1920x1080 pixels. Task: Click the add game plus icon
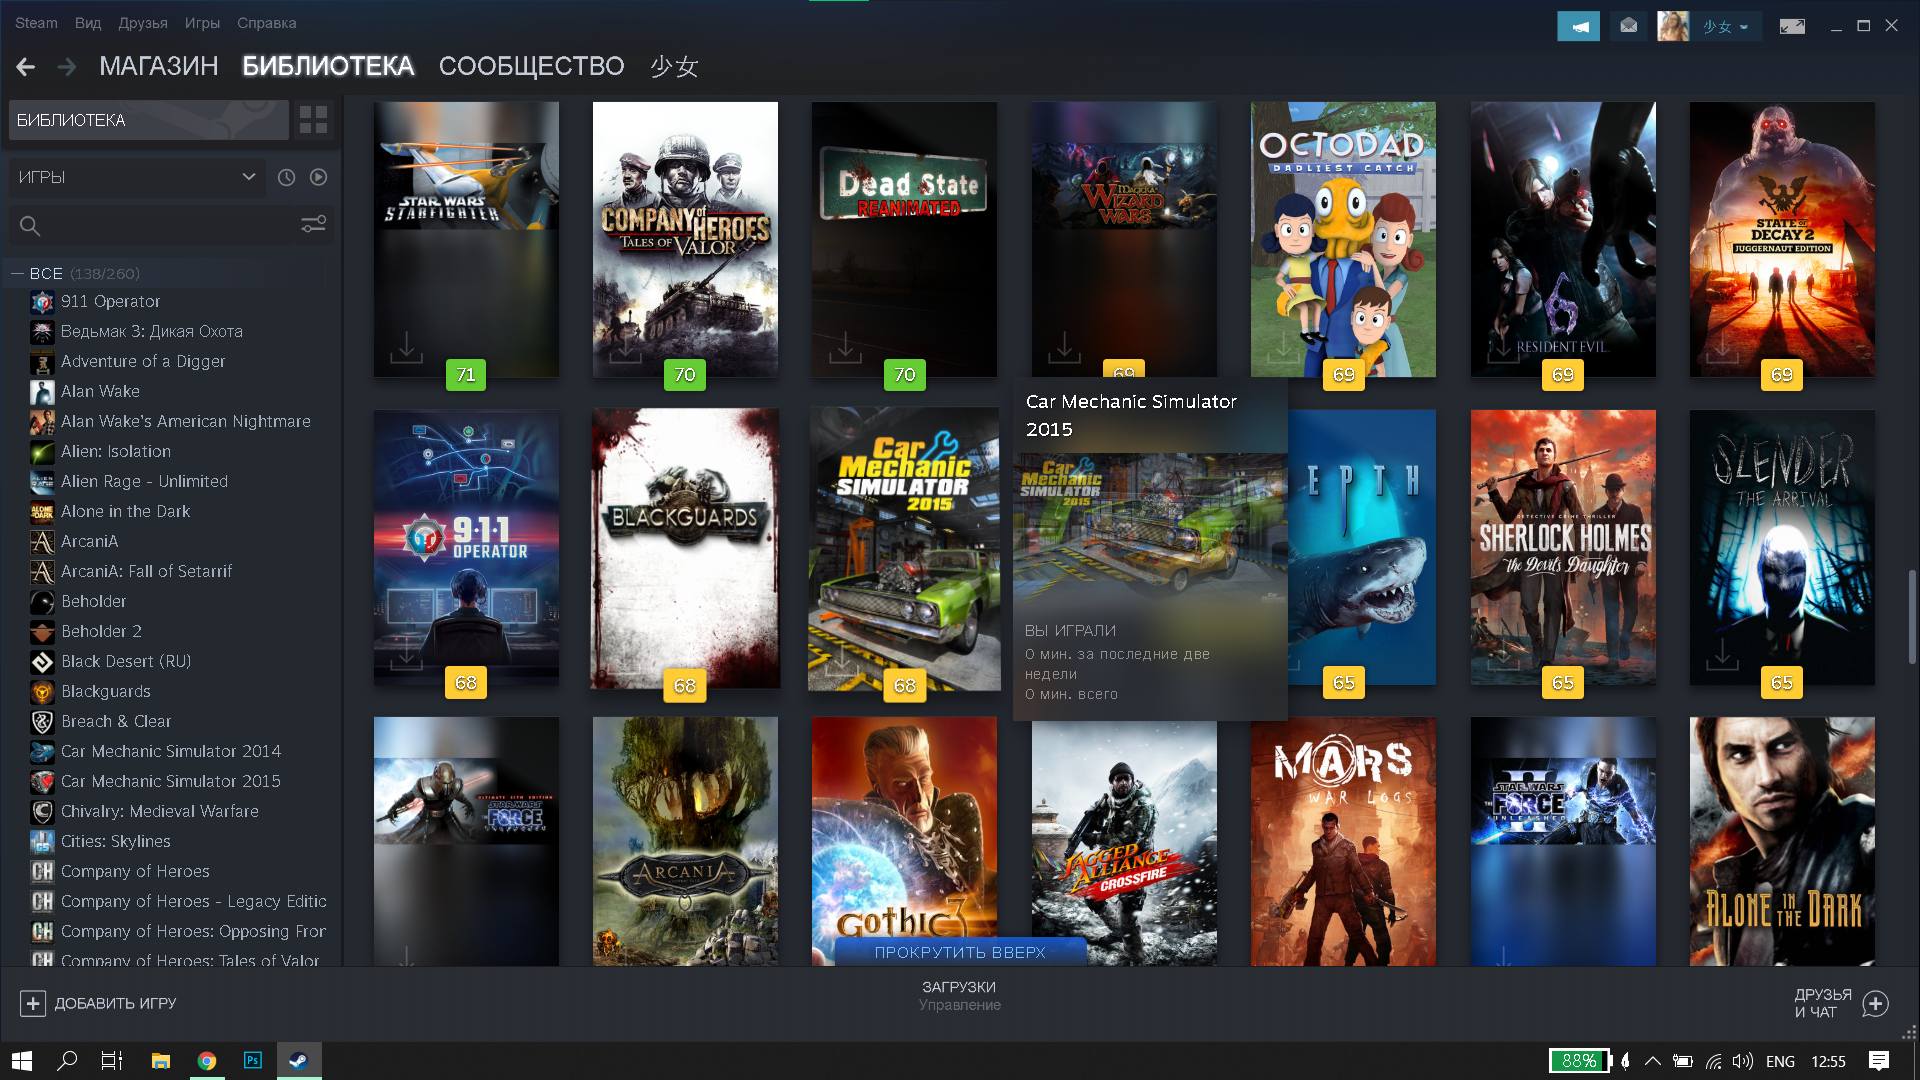pos(32,1003)
